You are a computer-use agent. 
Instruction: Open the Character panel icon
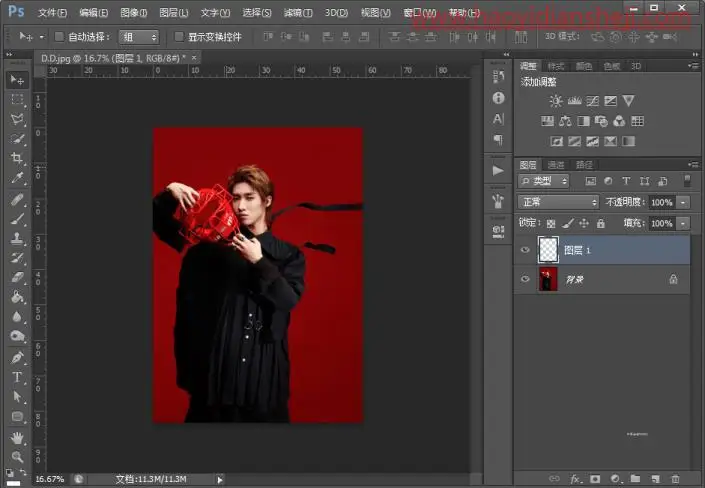pos(498,119)
